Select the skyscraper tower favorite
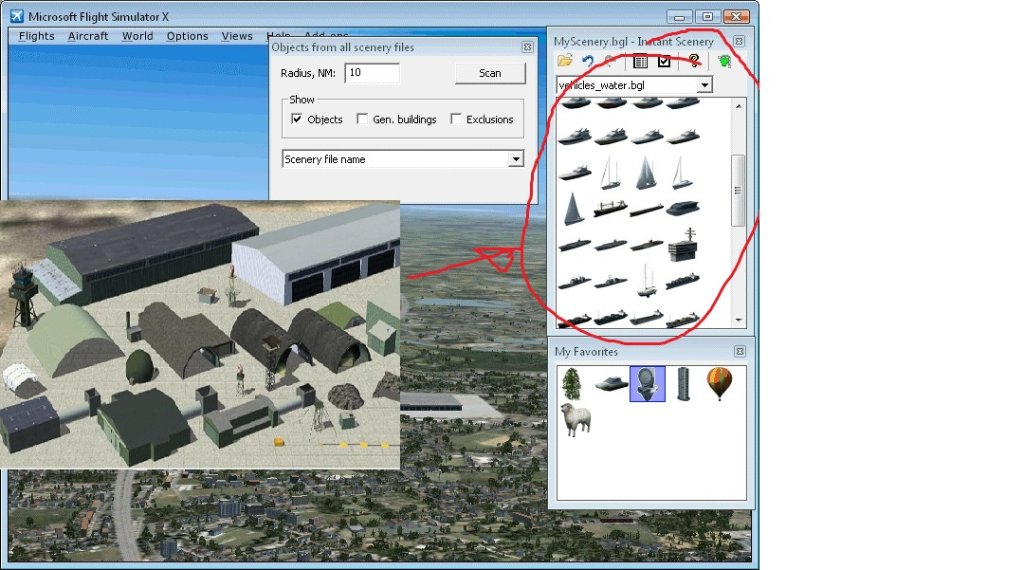1024x570 pixels. [x=683, y=383]
